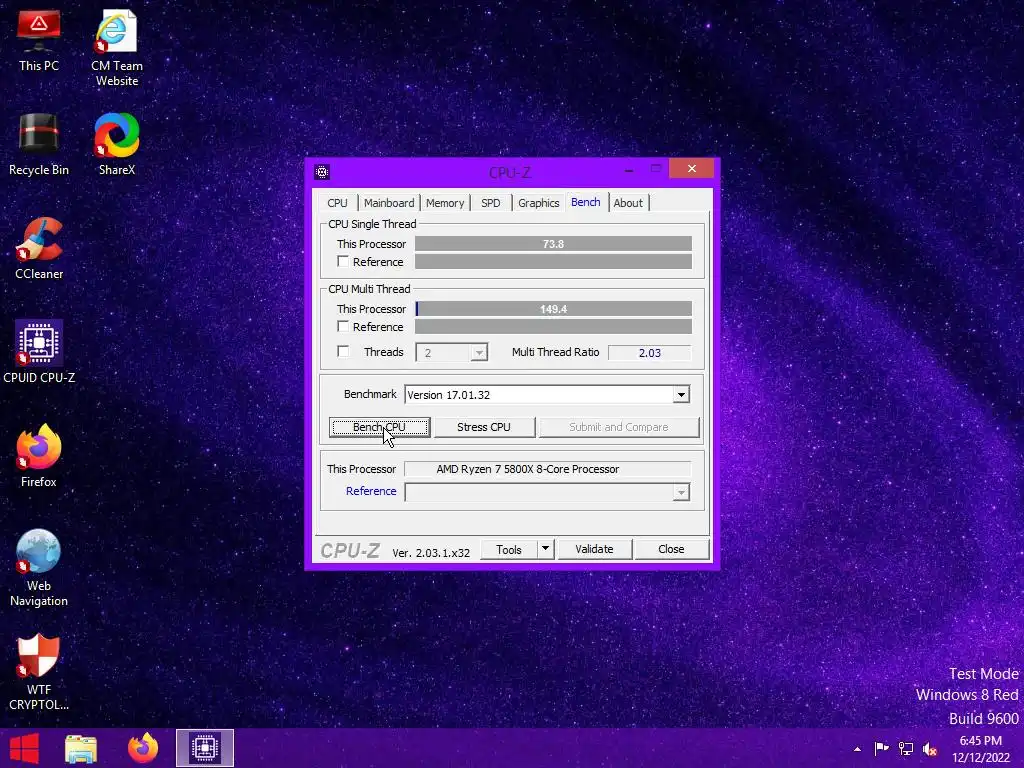Open Benchmark version dropdown
Screen dimensions: 1024x768
point(681,394)
